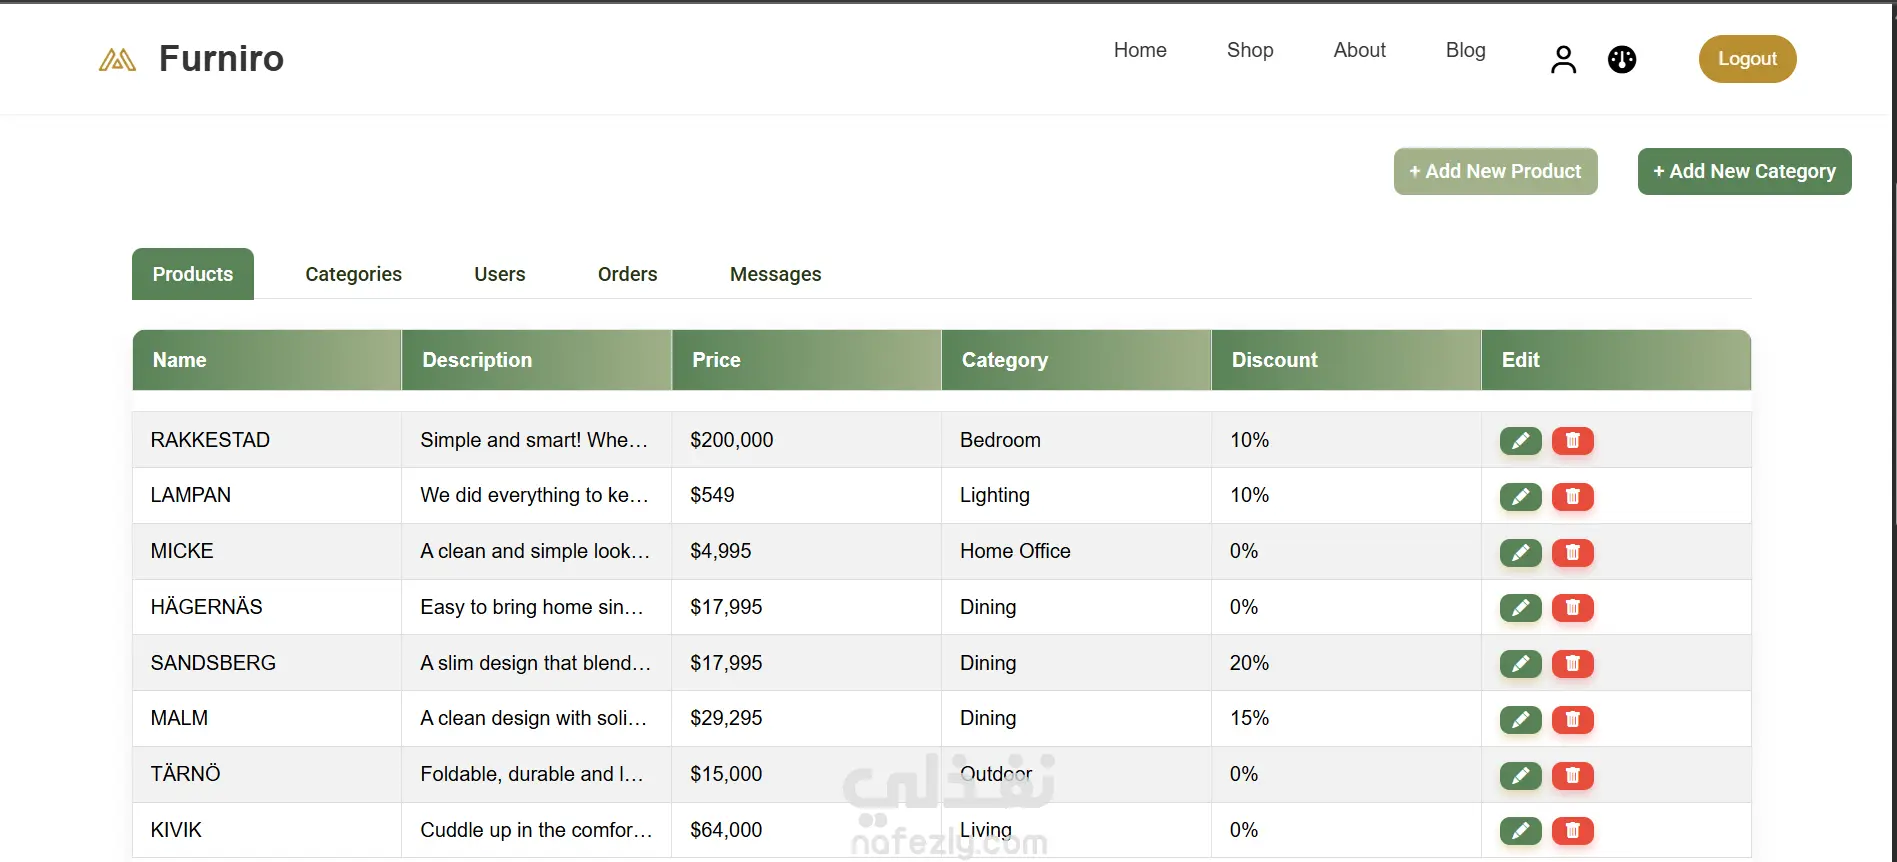Screen dimensions: 1897x862
Task: Switch to the Categories tab
Action: 353,274
